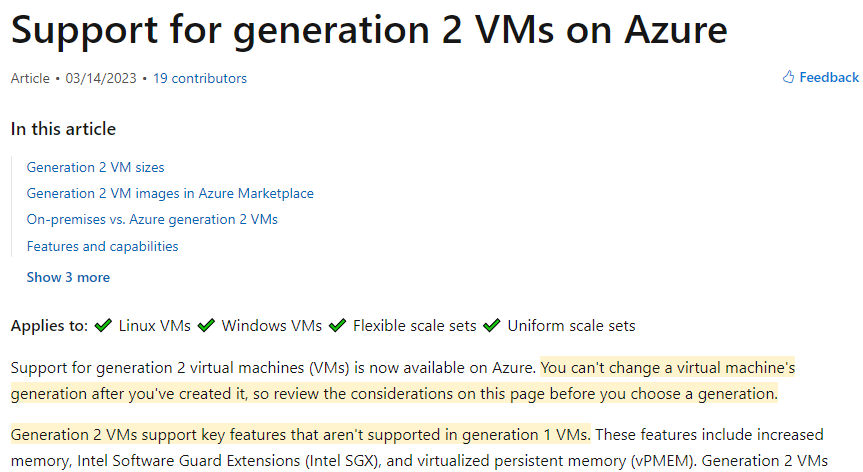Click the green checkmark beside Windows VMs
The height and width of the screenshot is (472, 863).
click(x=206, y=326)
